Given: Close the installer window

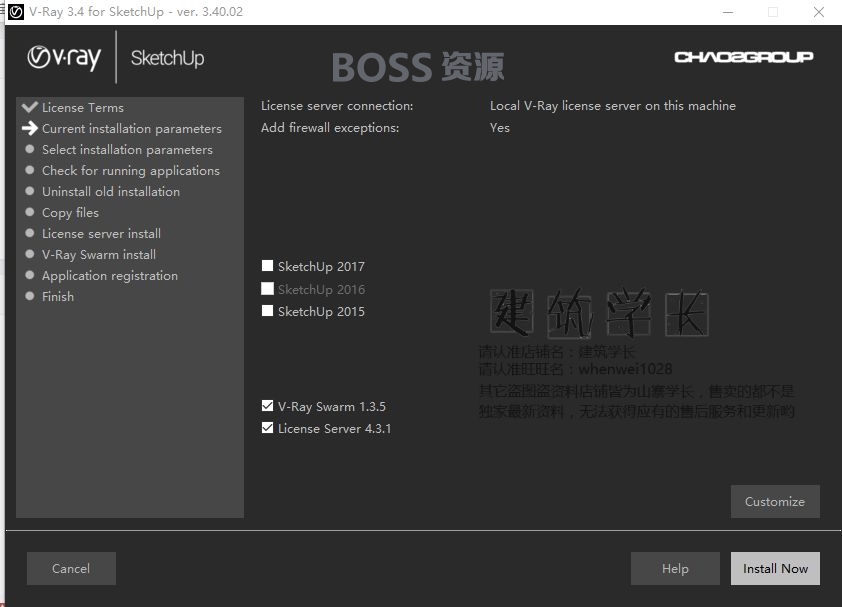Looking at the screenshot, I should 818,12.
